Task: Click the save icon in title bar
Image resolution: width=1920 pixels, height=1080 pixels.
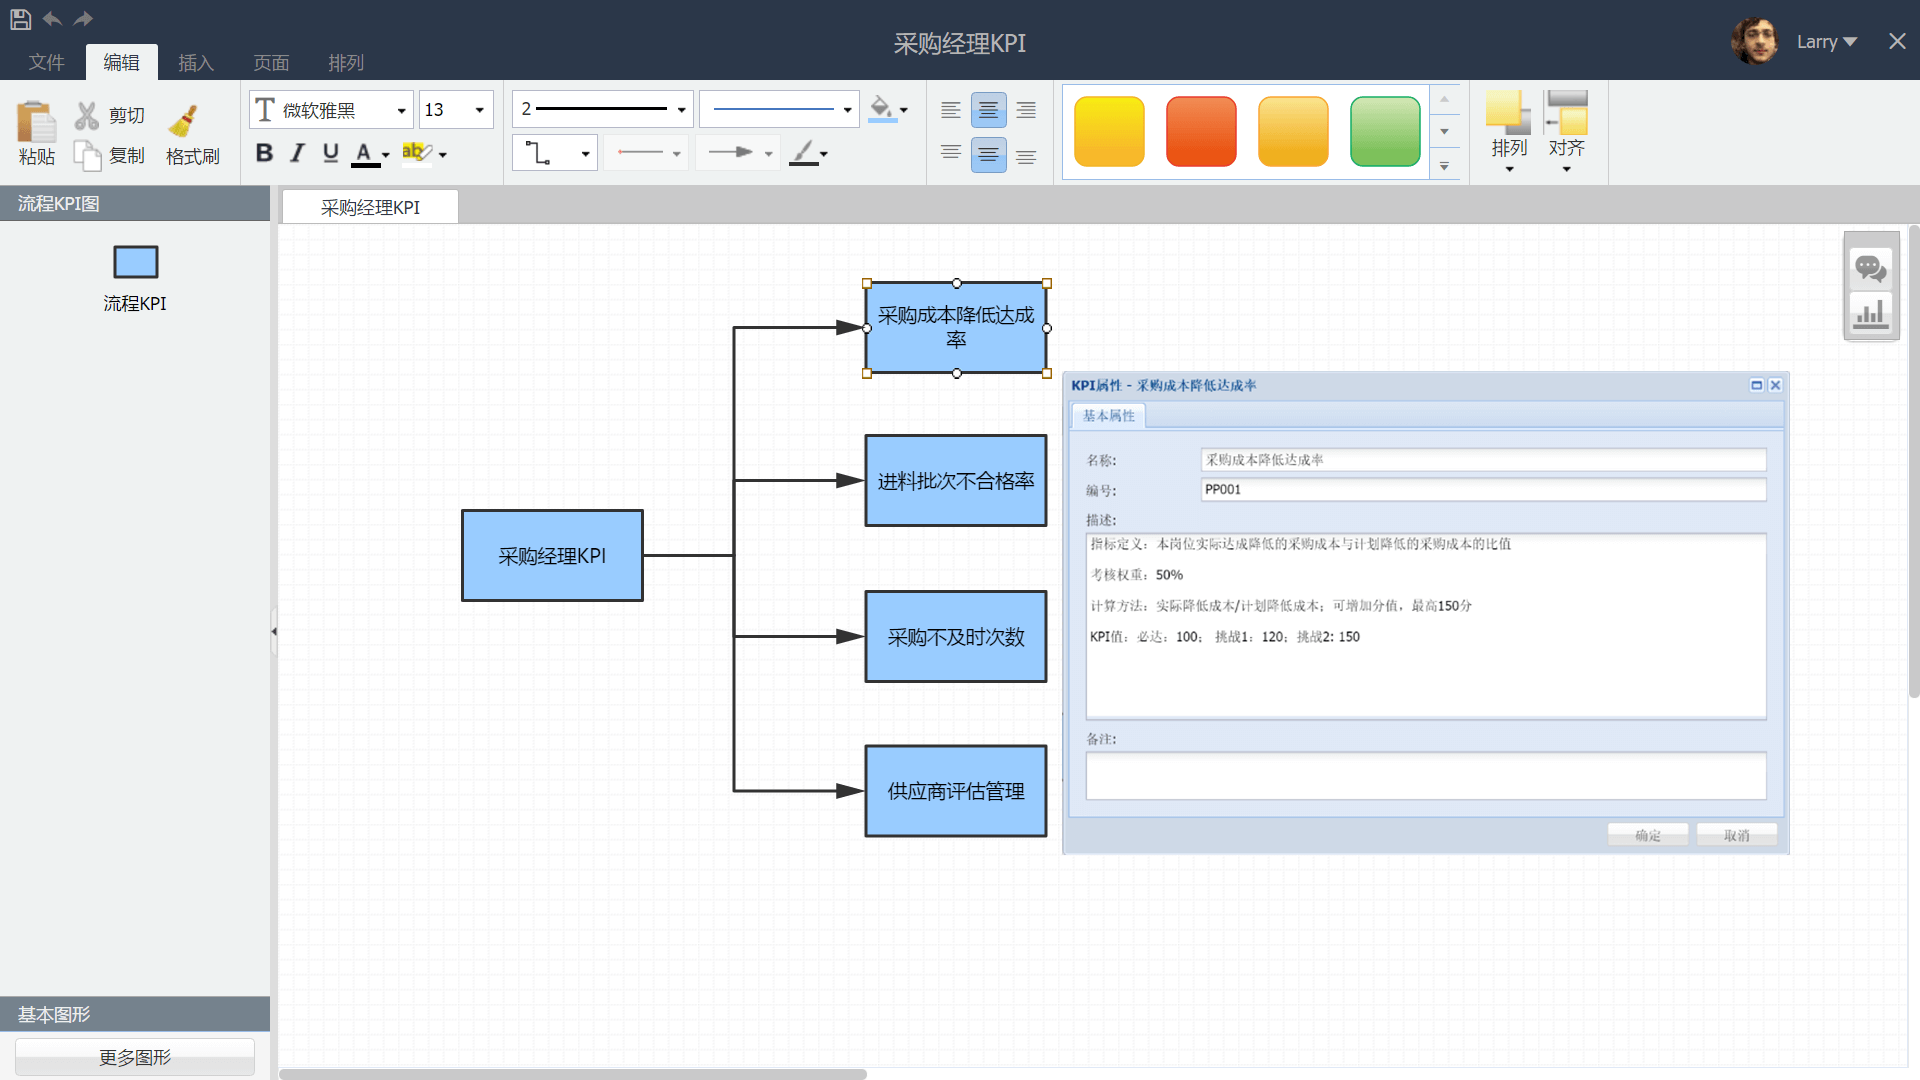Action: pyautogui.click(x=20, y=19)
